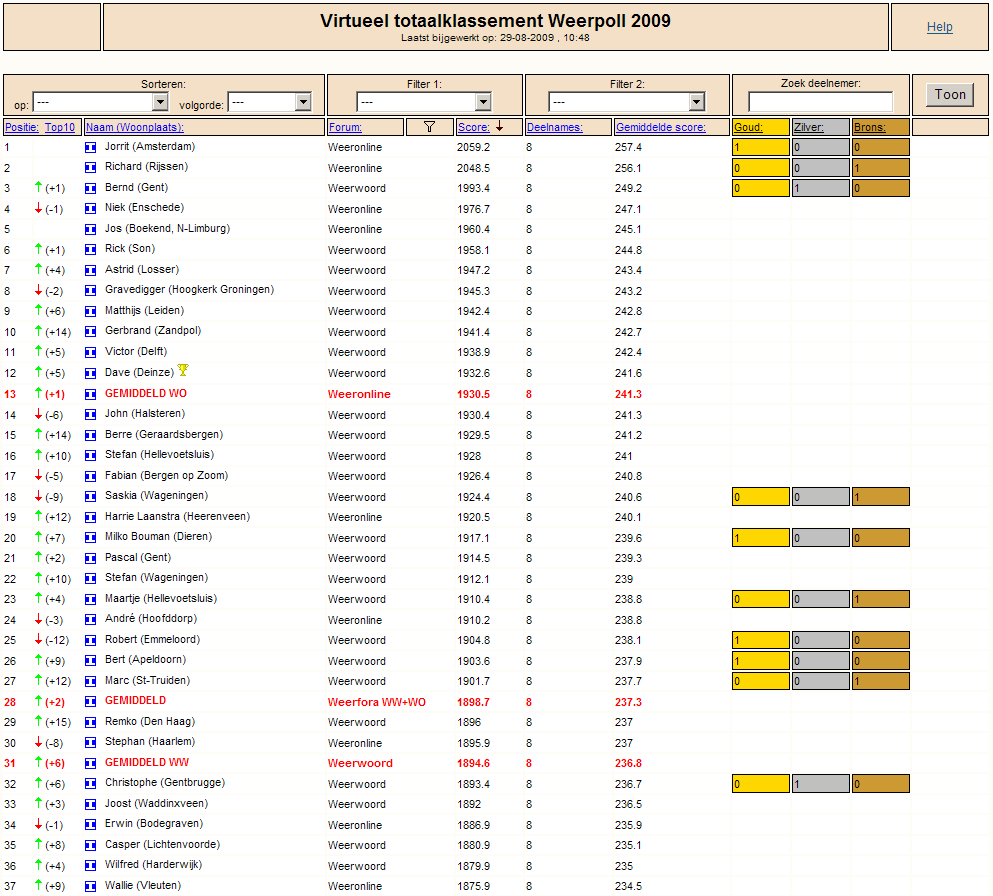
Task: Sort by the Naam (Woonplaats) column header
Action: point(135,127)
